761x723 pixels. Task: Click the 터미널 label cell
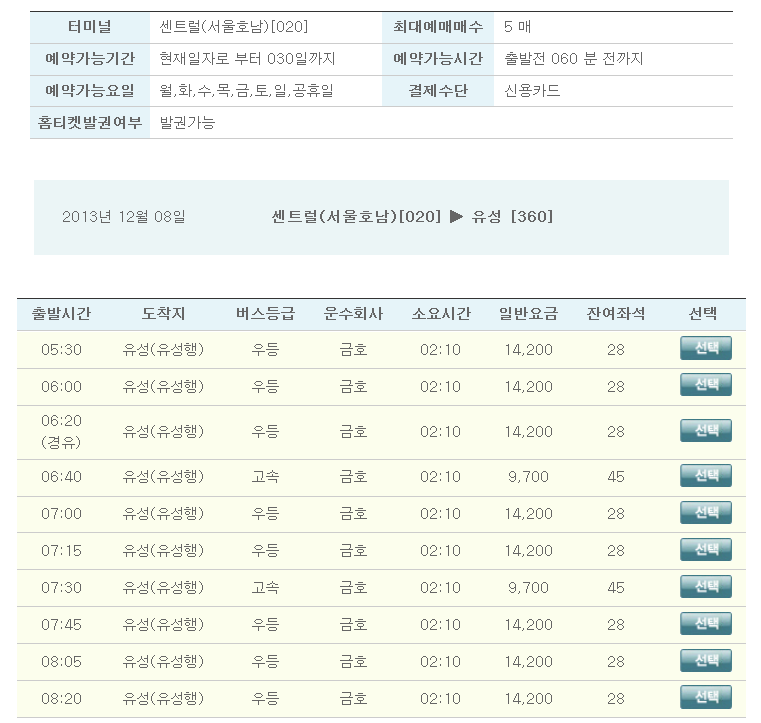point(90,27)
